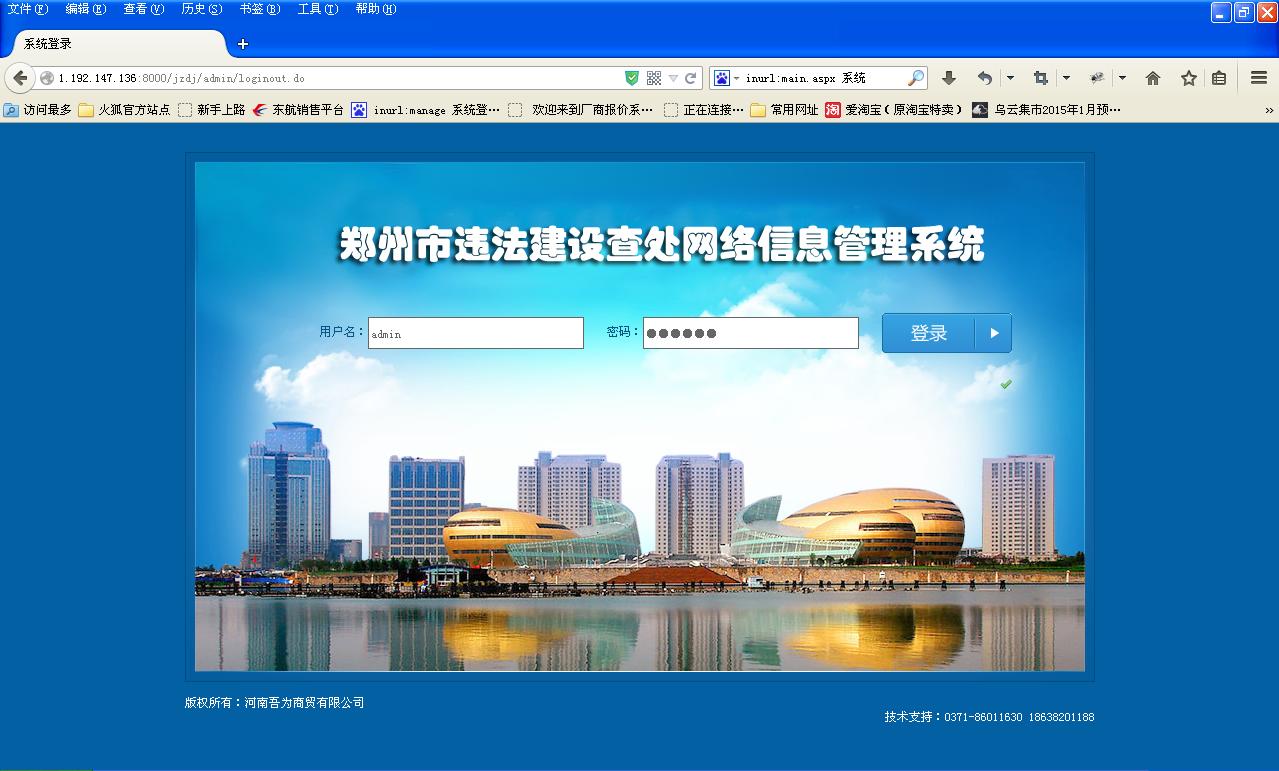Expand the screenshot tool dropdown
The width and height of the screenshot is (1279, 771).
(x=1066, y=78)
